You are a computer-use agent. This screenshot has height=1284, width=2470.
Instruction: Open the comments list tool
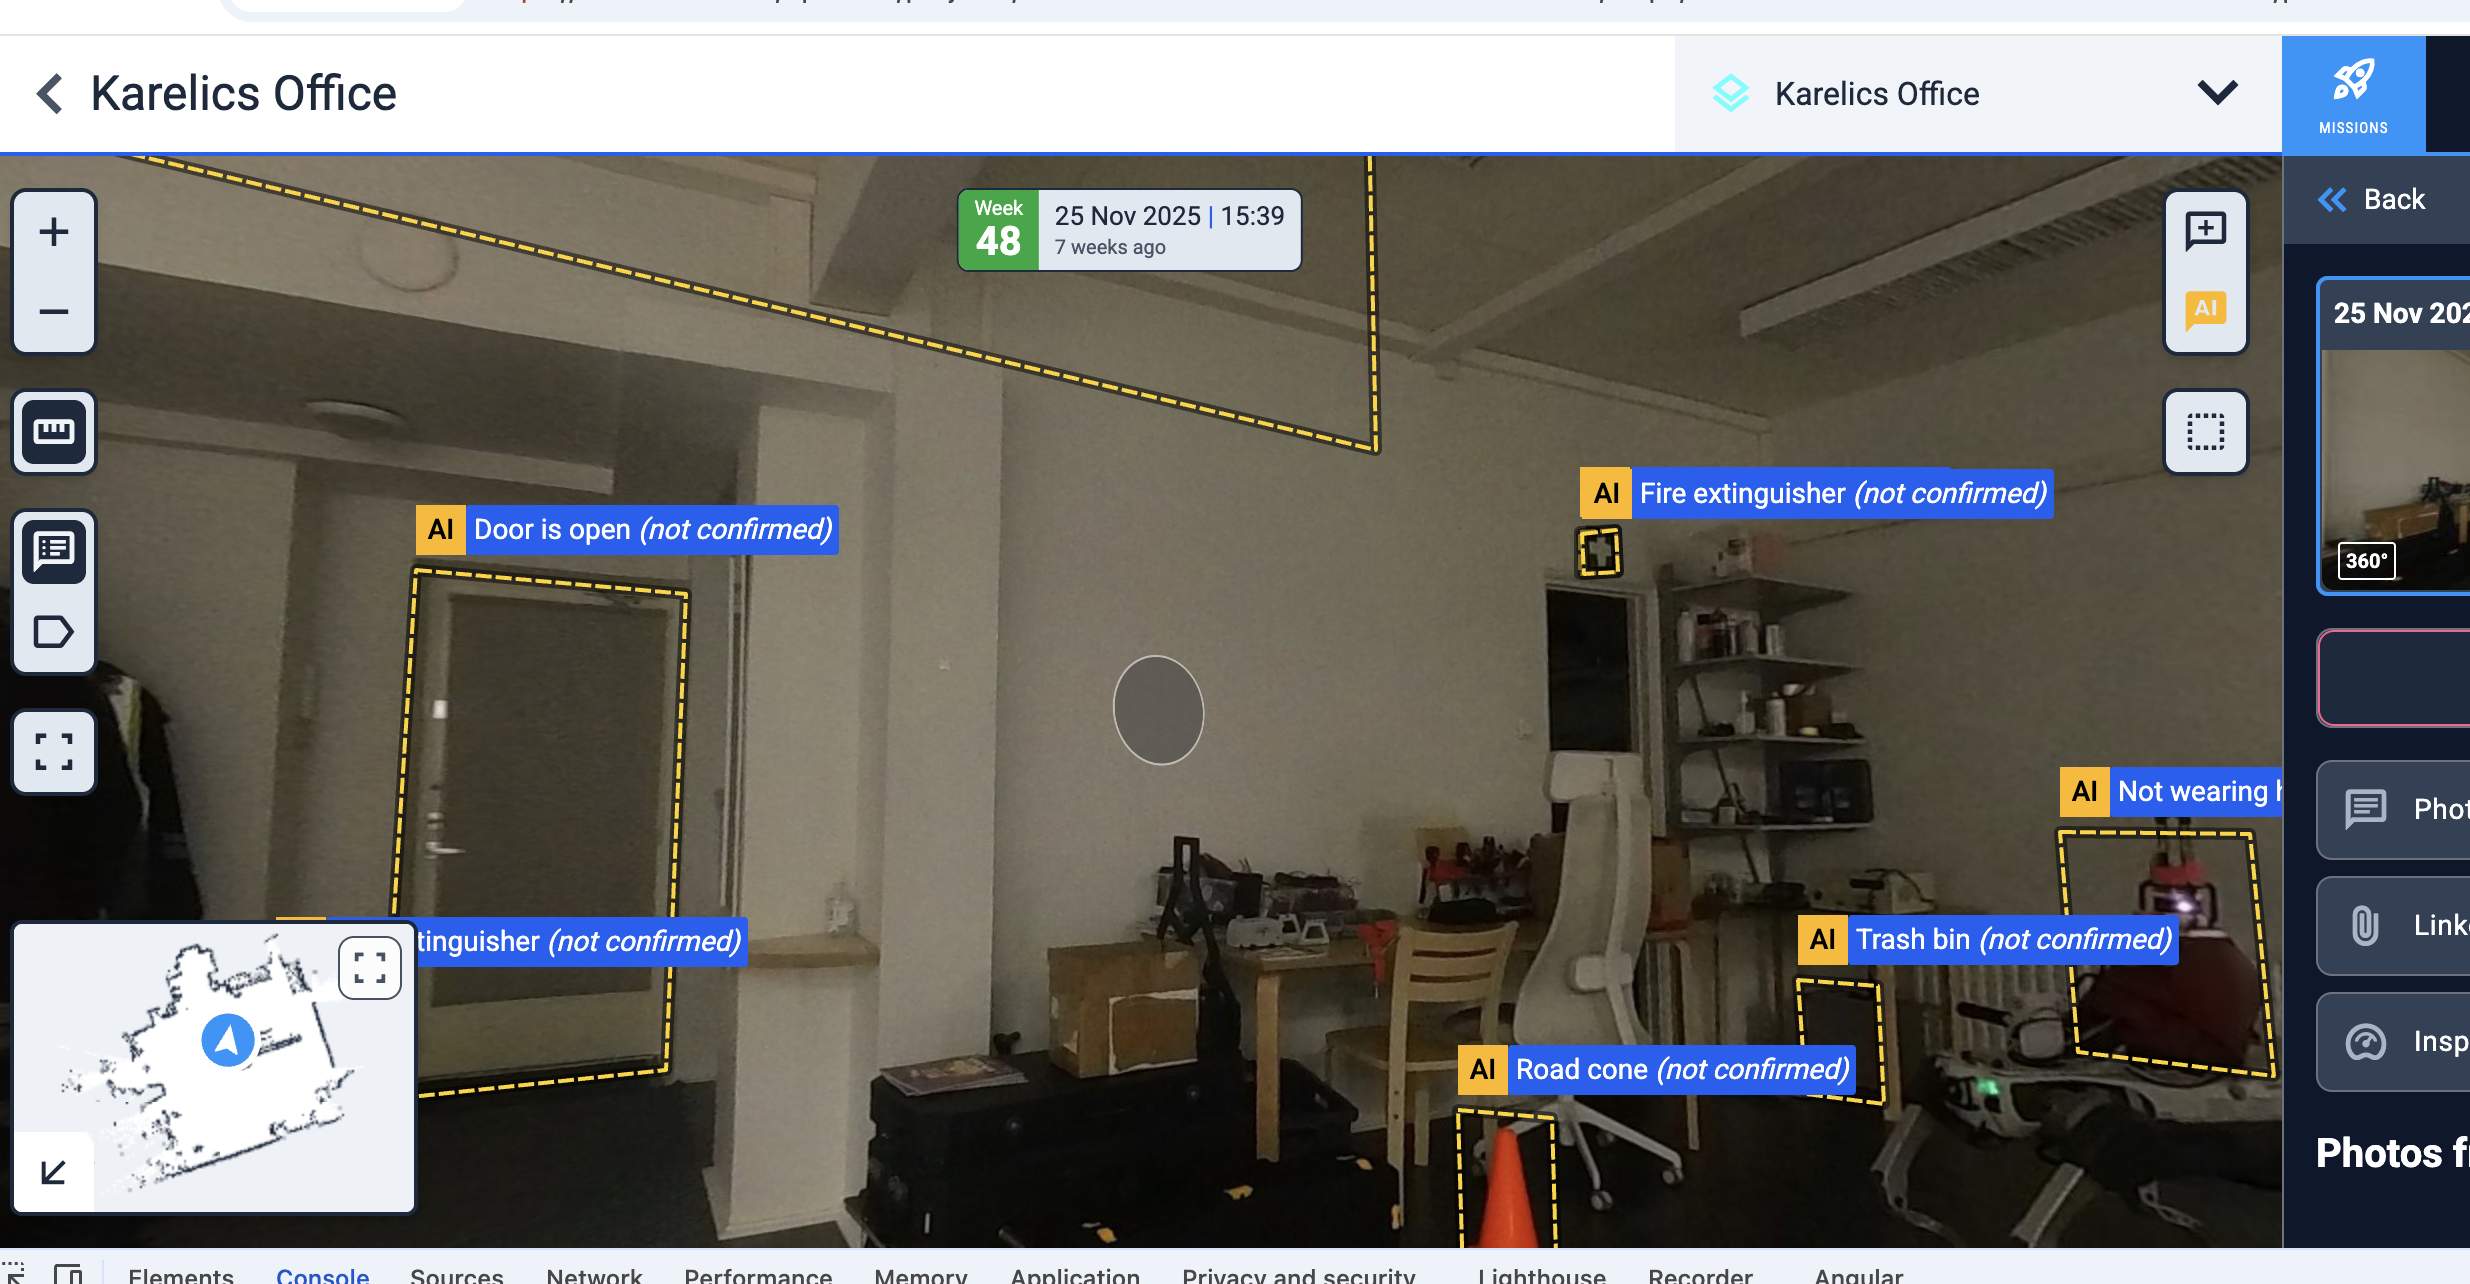coord(54,550)
